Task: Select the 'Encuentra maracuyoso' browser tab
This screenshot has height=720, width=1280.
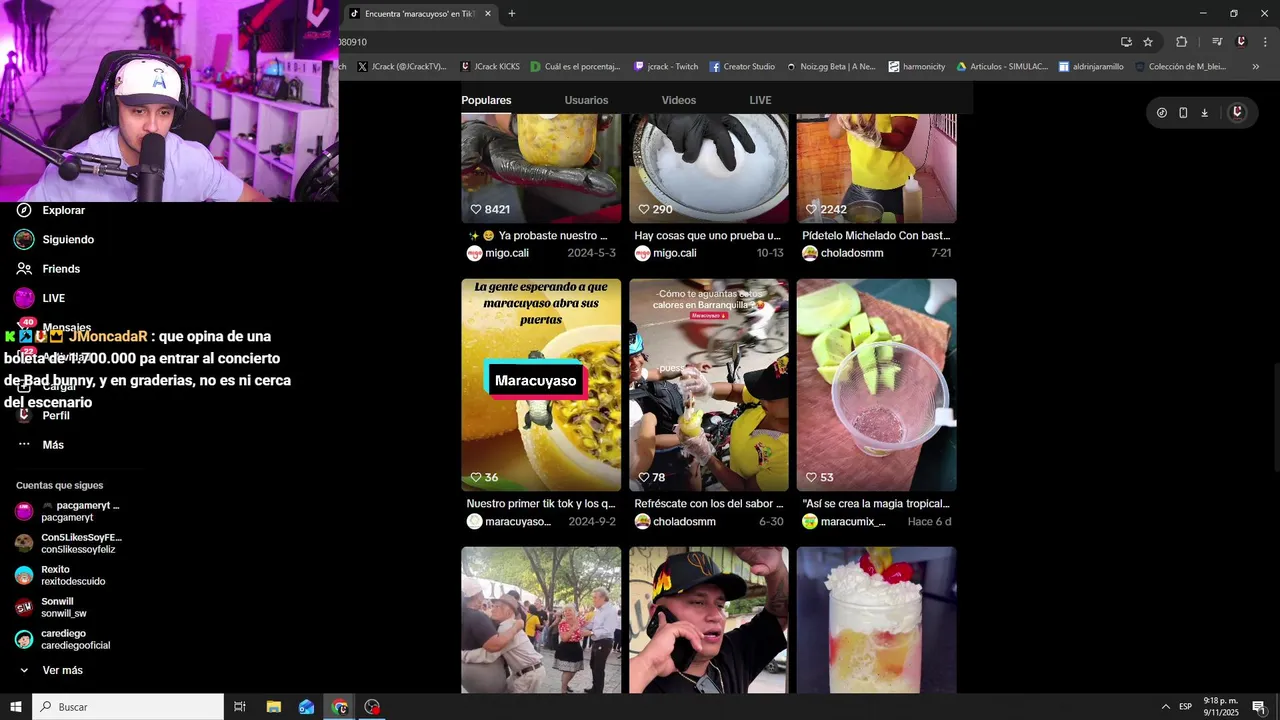Action: (x=420, y=14)
